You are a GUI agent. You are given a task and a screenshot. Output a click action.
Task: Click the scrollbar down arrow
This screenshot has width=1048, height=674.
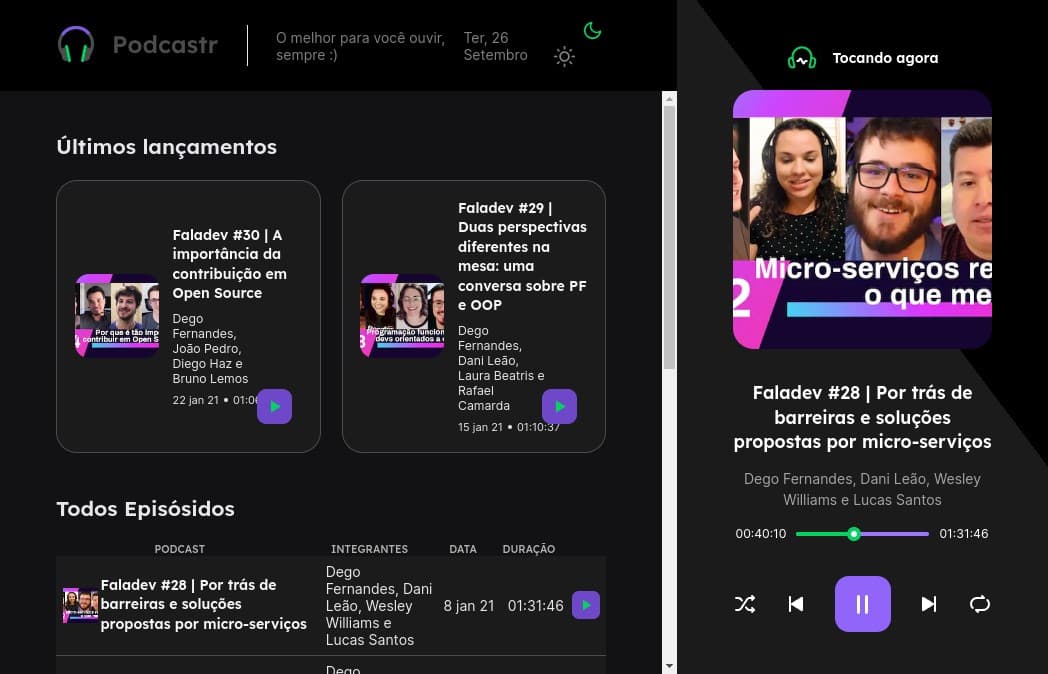pyautogui.click(x=669, y=667)
